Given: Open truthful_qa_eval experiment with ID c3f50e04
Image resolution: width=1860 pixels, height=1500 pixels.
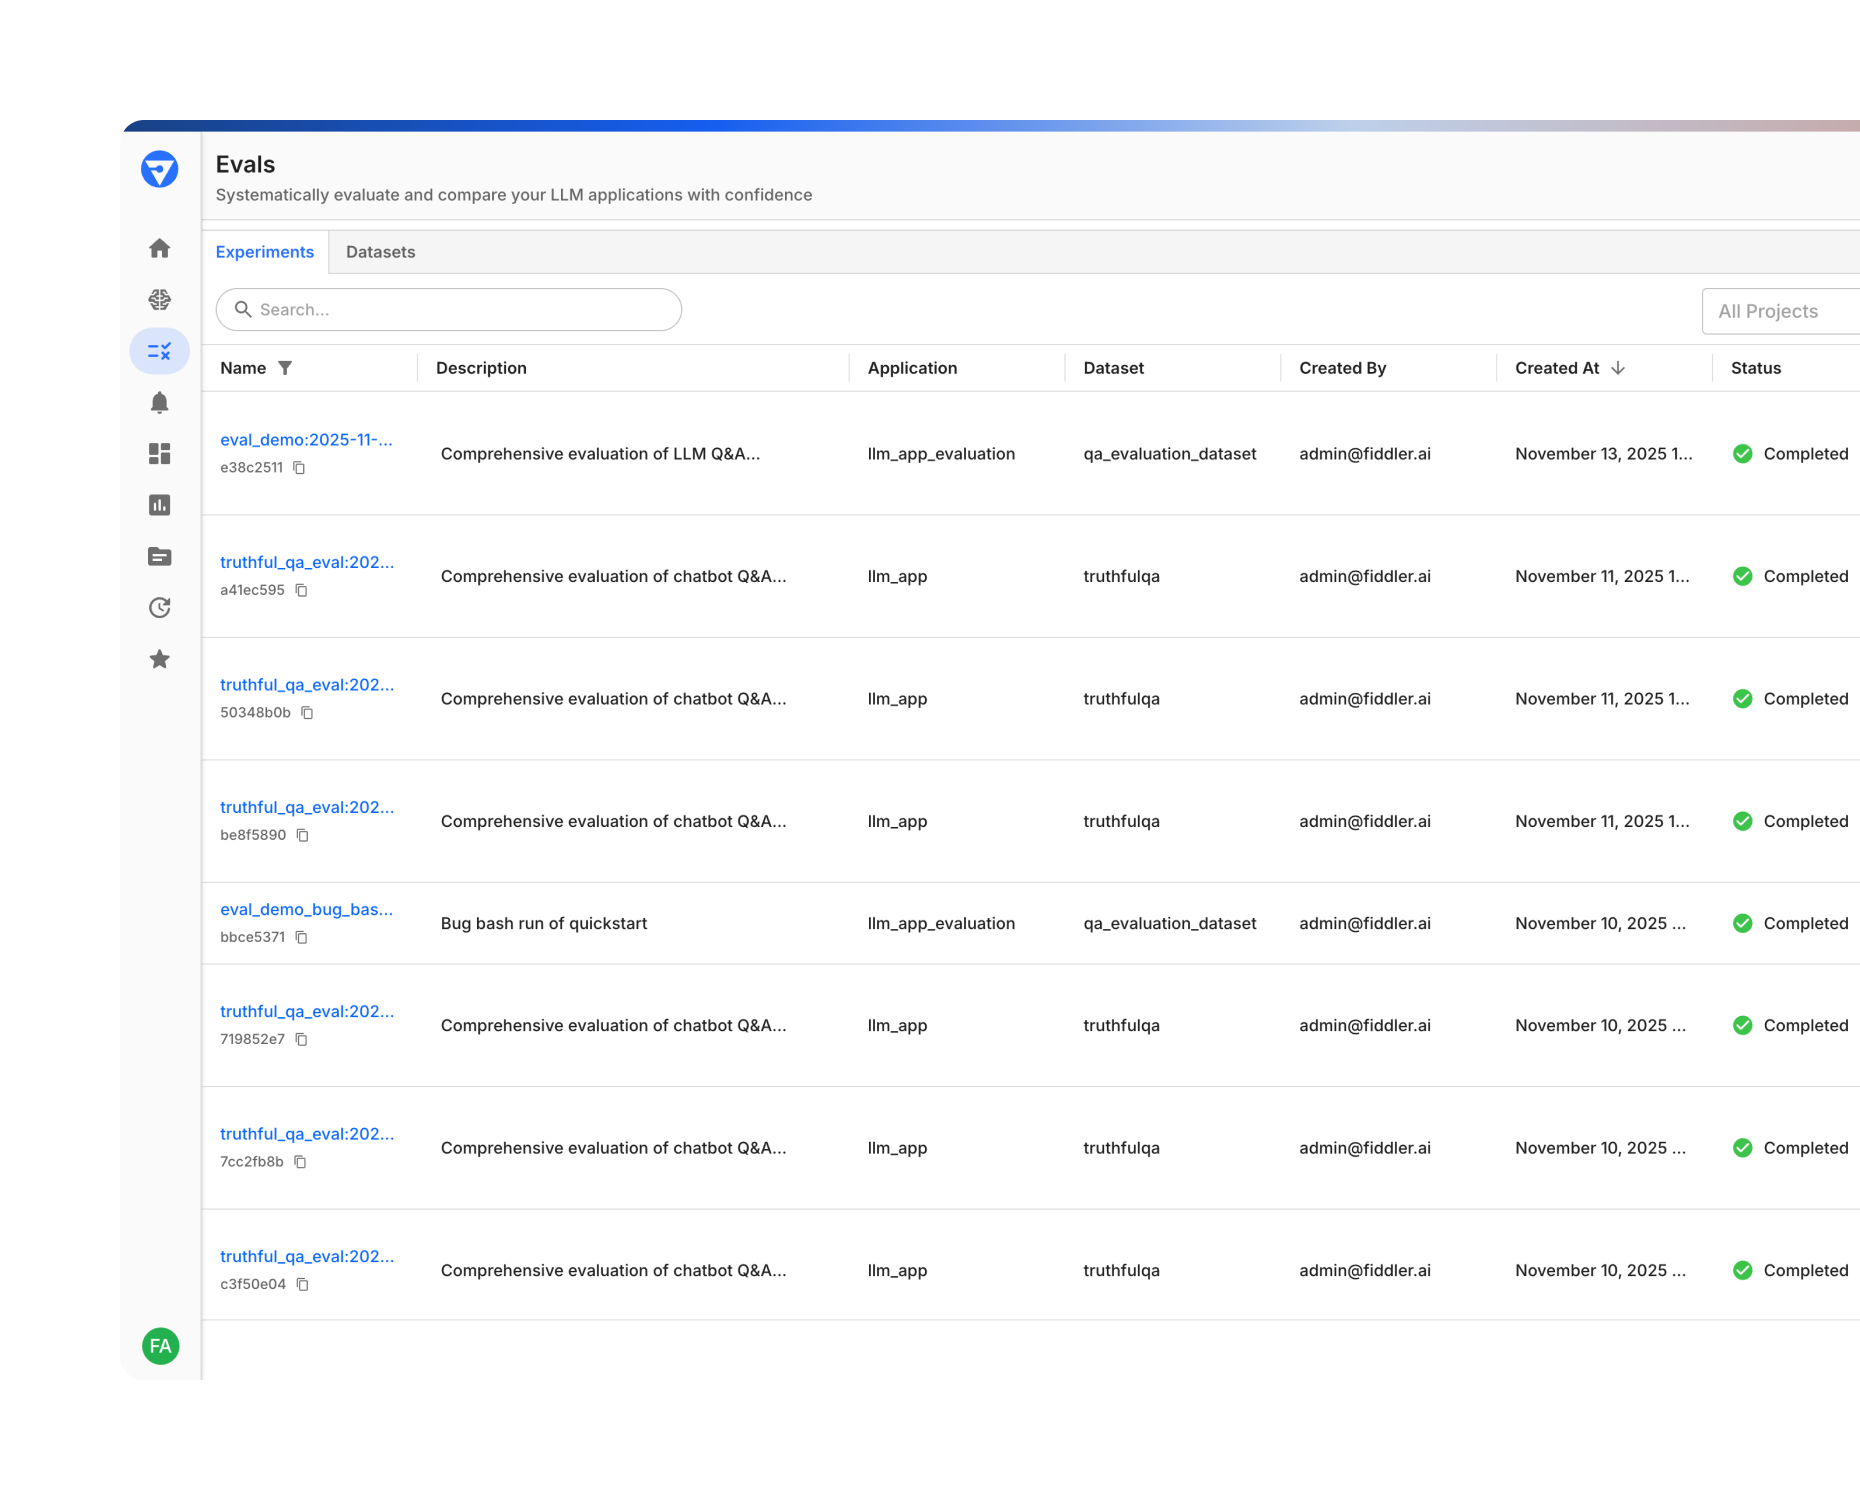Looking at the screenshot, I should point(307,1256).
